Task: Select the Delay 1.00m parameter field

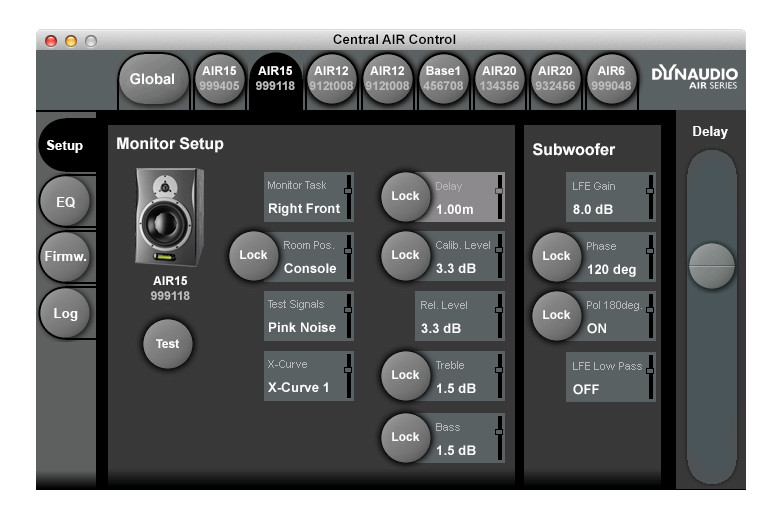Action: 467,197
